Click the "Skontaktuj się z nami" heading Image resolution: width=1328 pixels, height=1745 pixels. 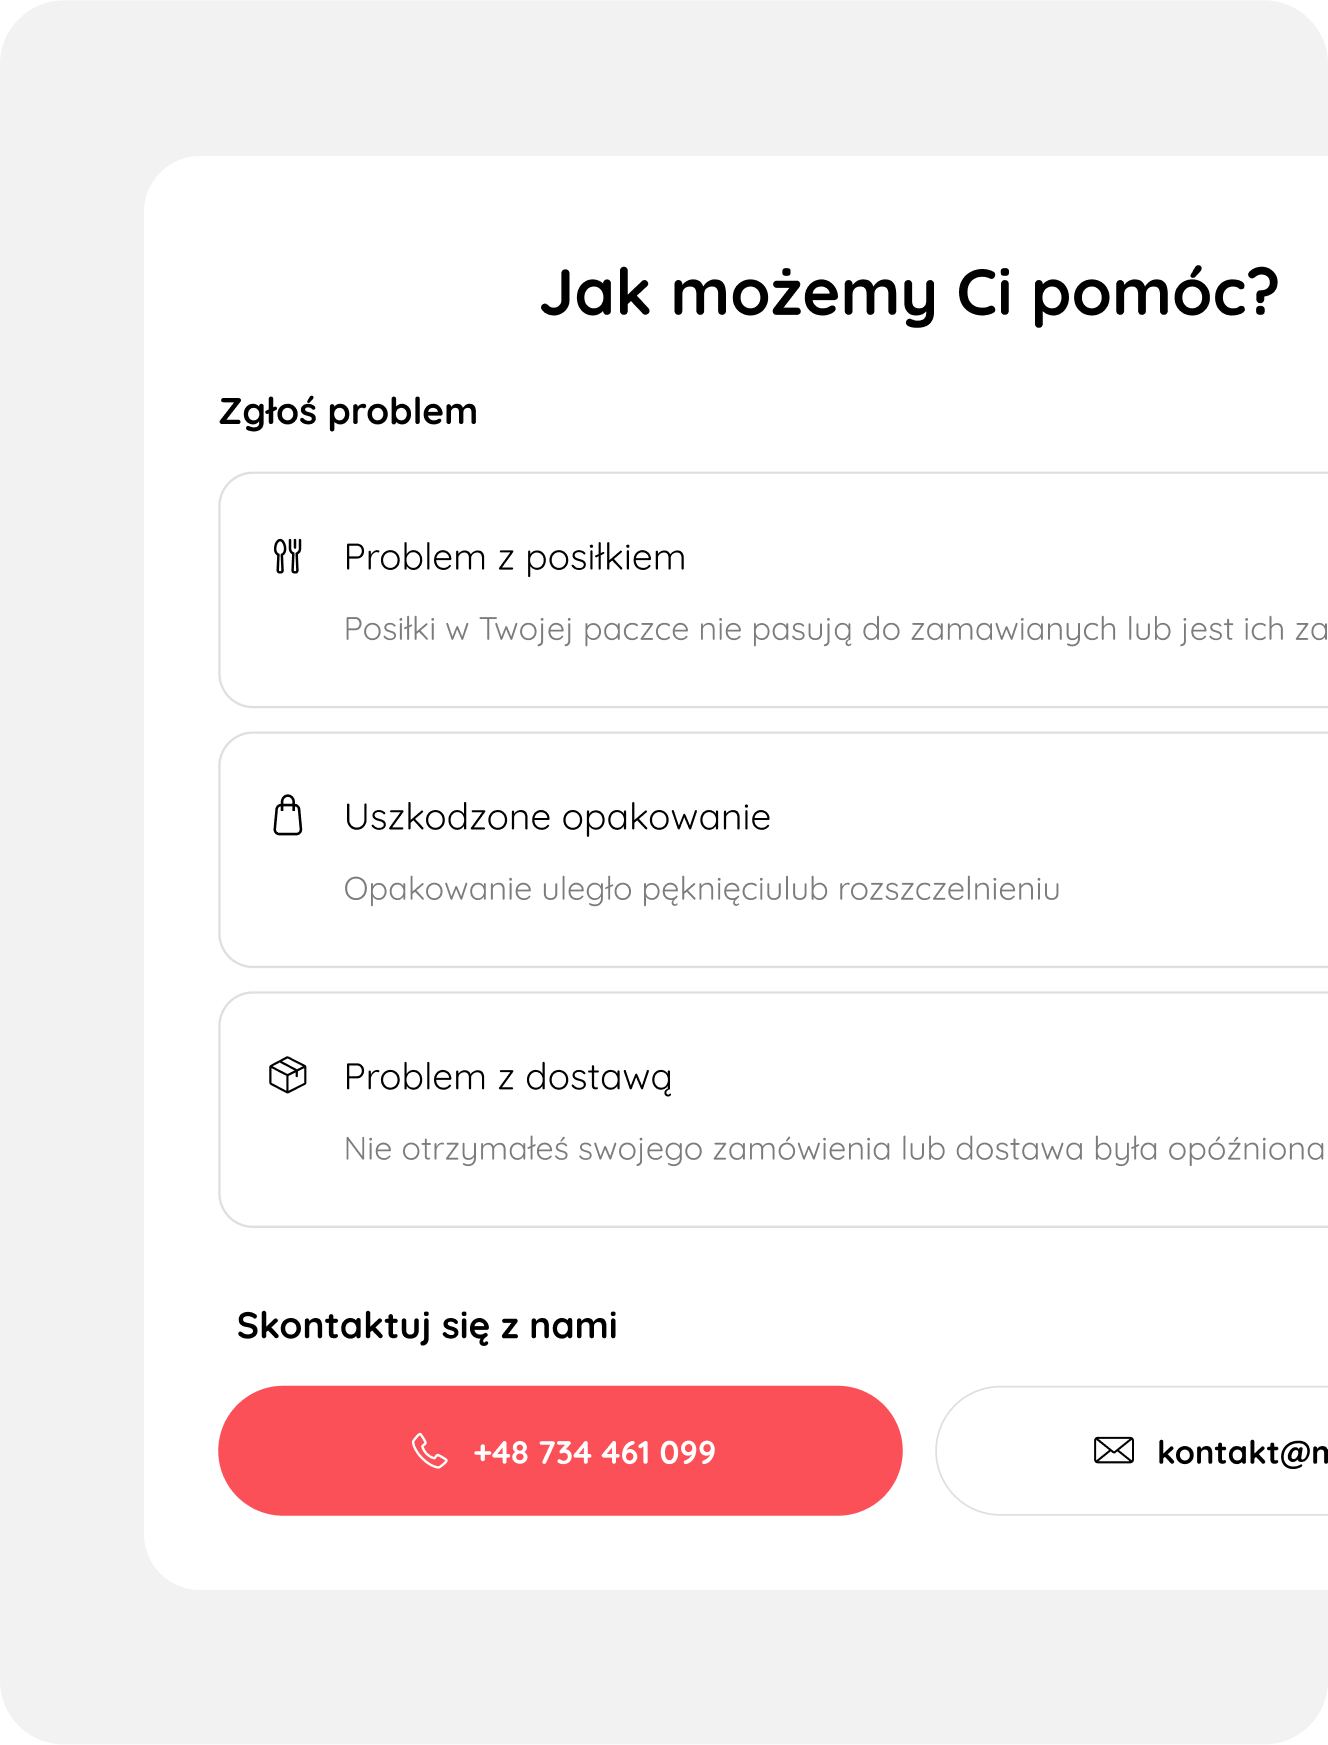pyautogui.click(x=427, y=1326)
